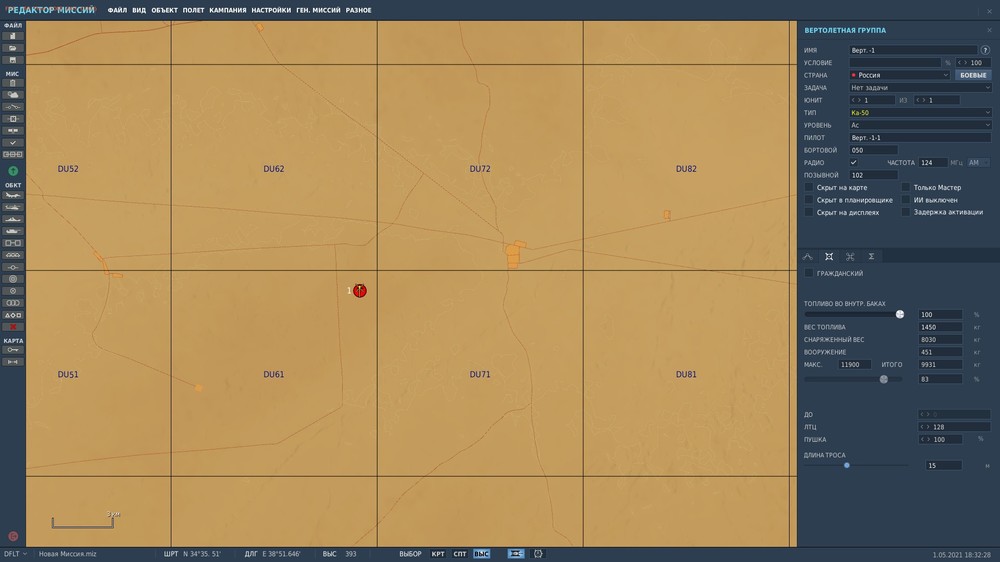Select the helicopter group placement tool
1000x562 pixels.
13,207
